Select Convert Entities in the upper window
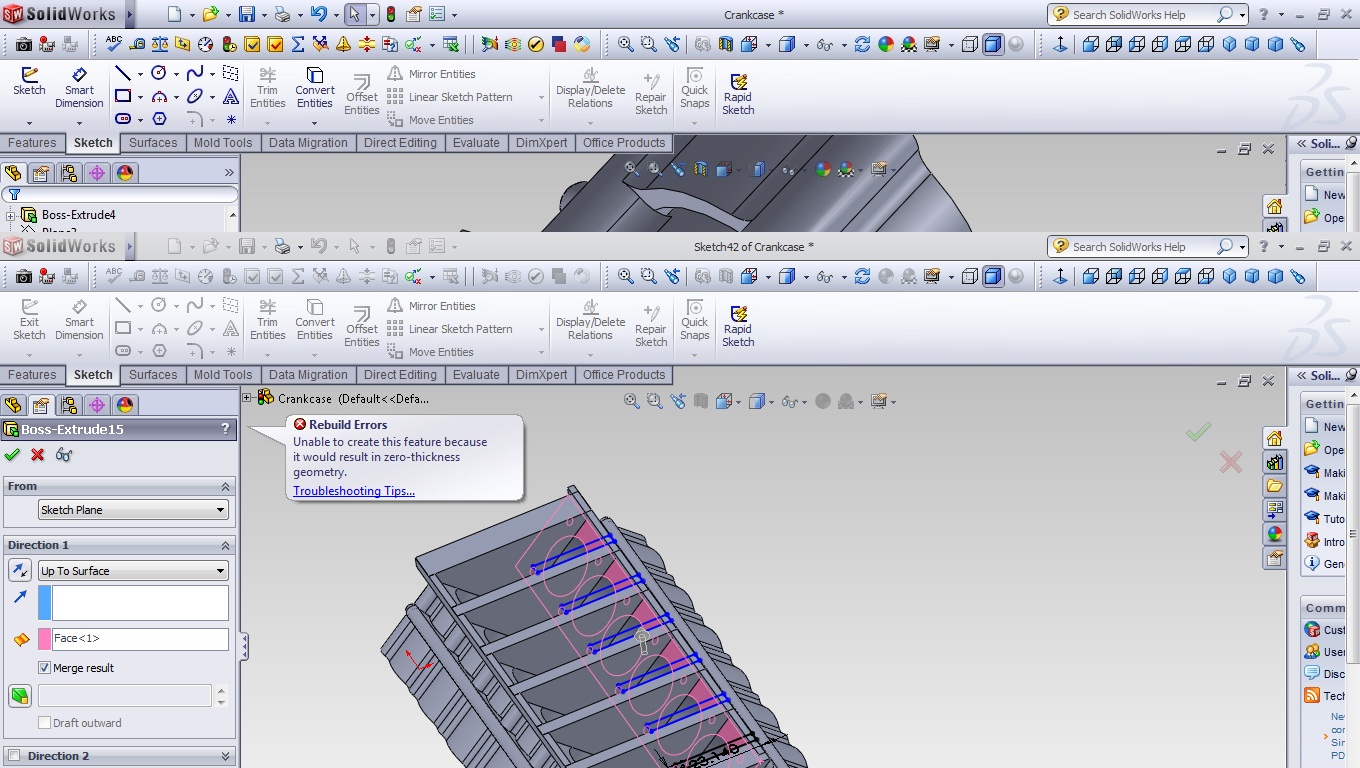This screenshot has width=1360, height=768. (x=314, y=88)
